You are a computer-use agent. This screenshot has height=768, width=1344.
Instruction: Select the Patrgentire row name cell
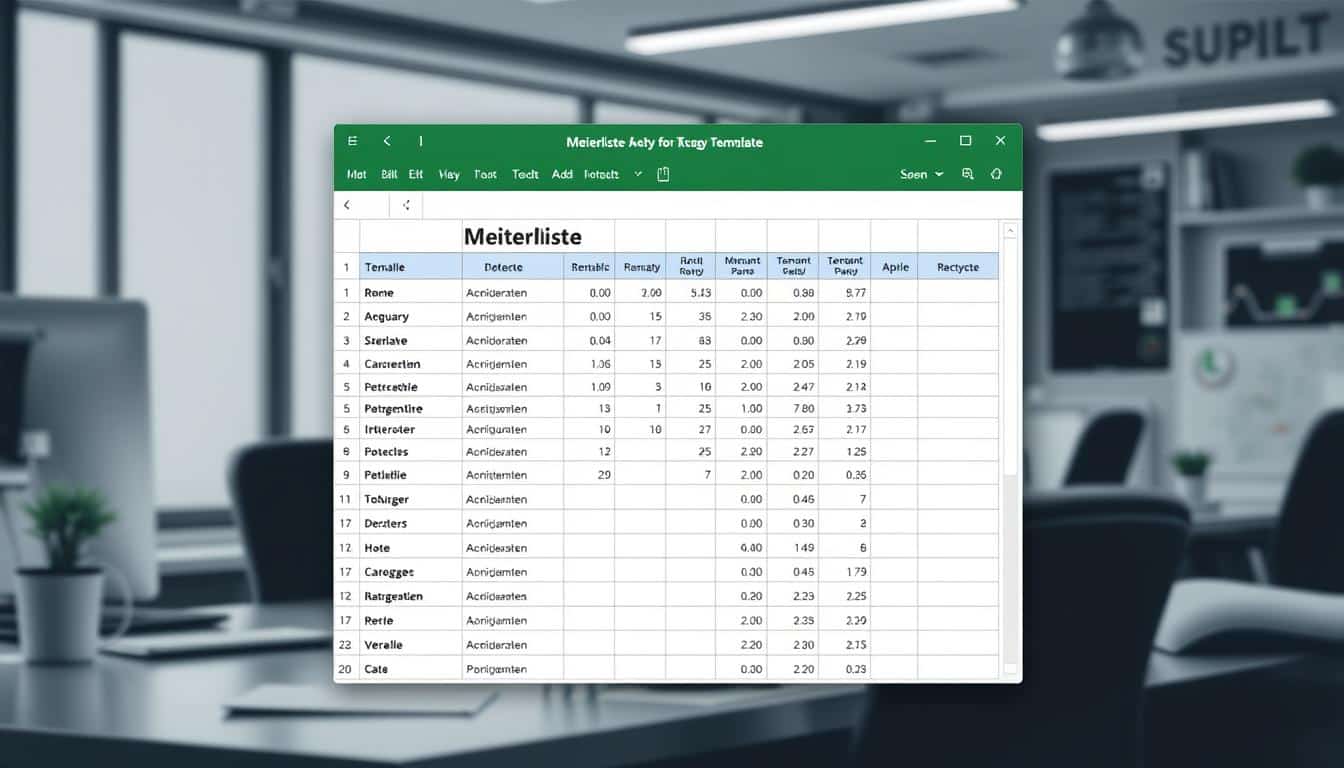click(410, 408)
